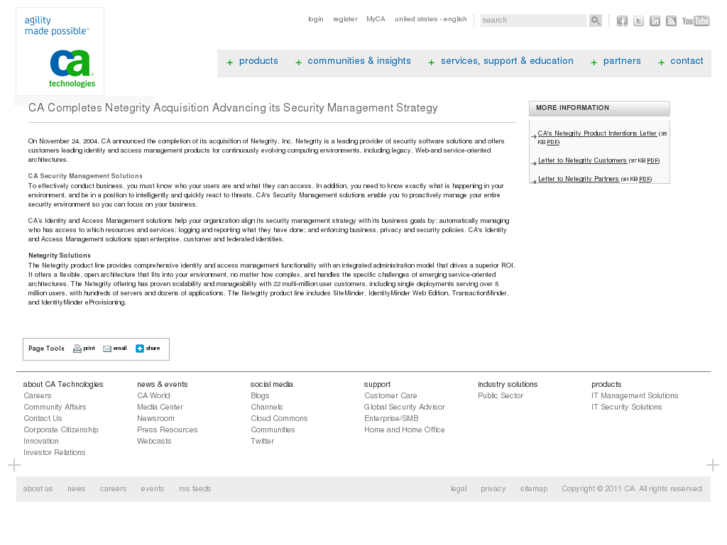Open Letter to Netegrity Partners PDF

tap(578, 179)
